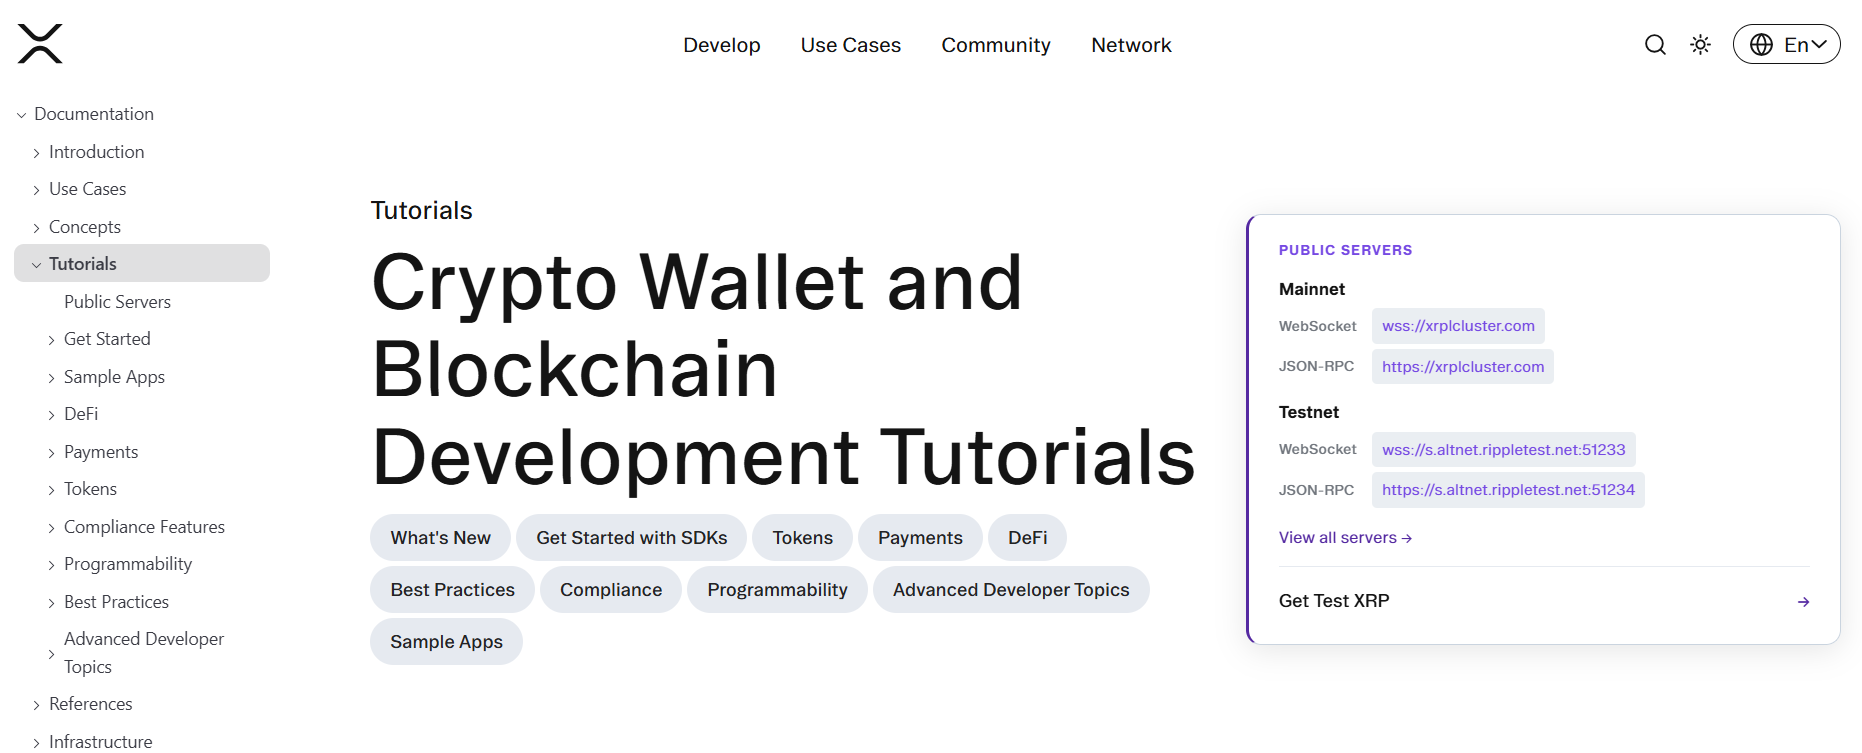
Task: Click the XRPL logo icon
Action: 40,44
